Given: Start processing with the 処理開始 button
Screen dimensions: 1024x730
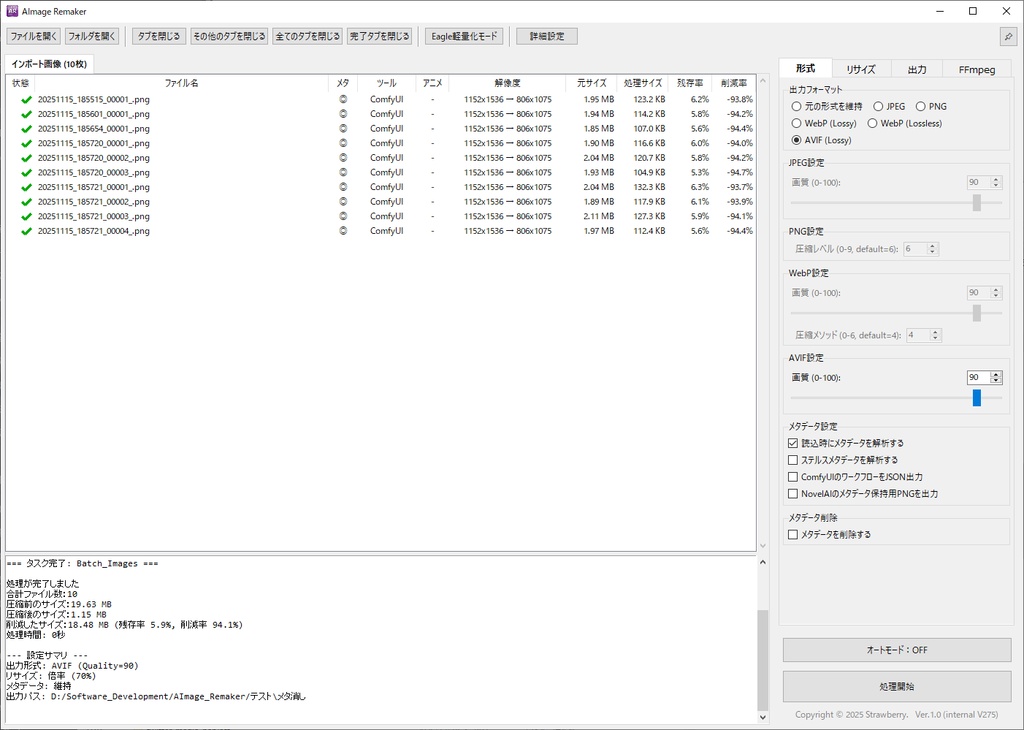Looking at the screenshot, I should pyautogui.click(x=897, y=686).
